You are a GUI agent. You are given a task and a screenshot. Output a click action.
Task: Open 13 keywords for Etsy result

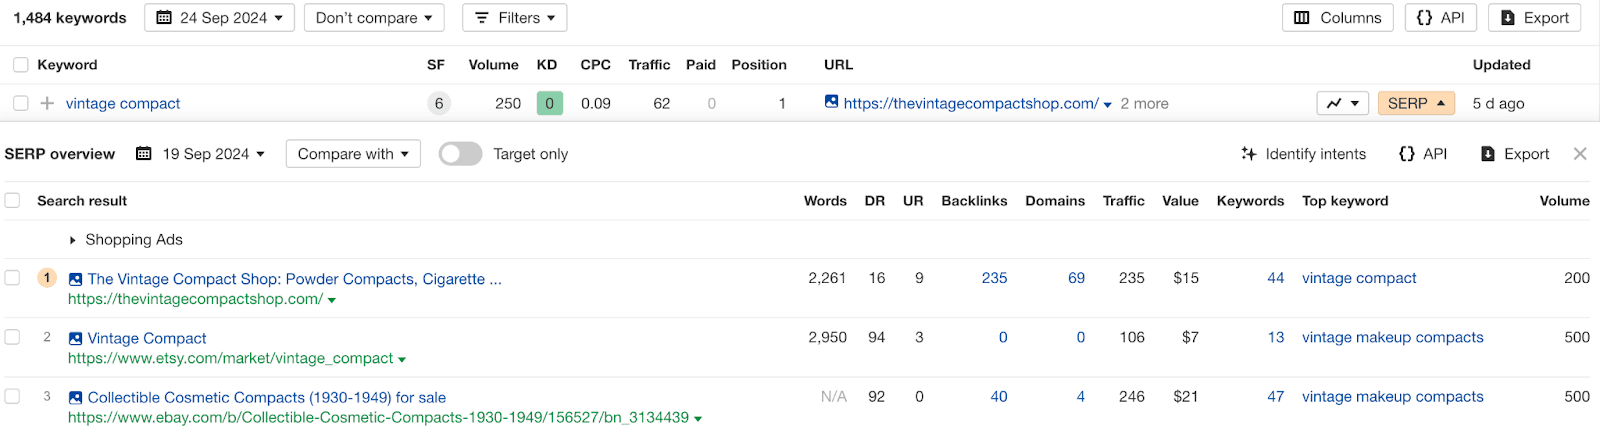(x=1275, y=337)
